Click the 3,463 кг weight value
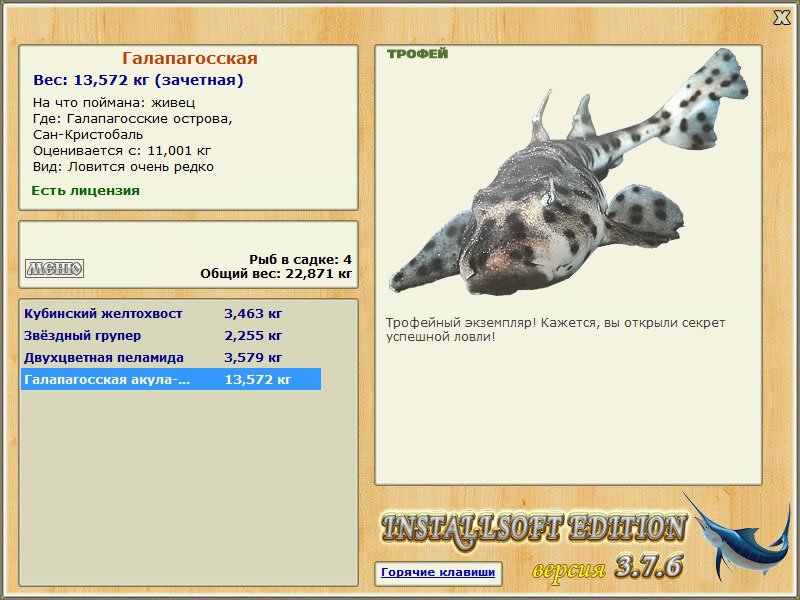 tap(253, 314)
